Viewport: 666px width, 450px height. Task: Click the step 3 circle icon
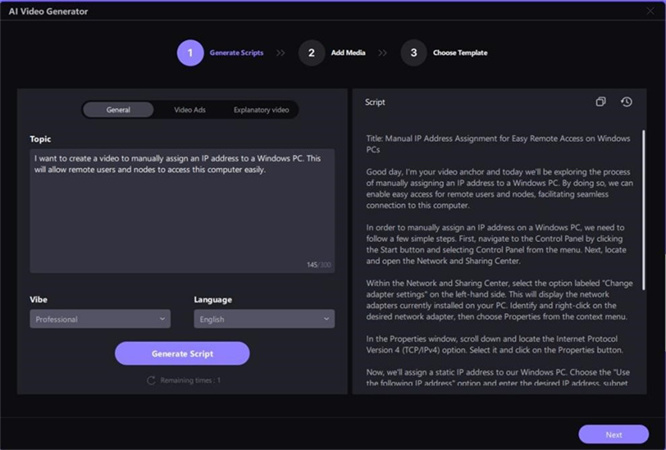(x=413, y=52)
